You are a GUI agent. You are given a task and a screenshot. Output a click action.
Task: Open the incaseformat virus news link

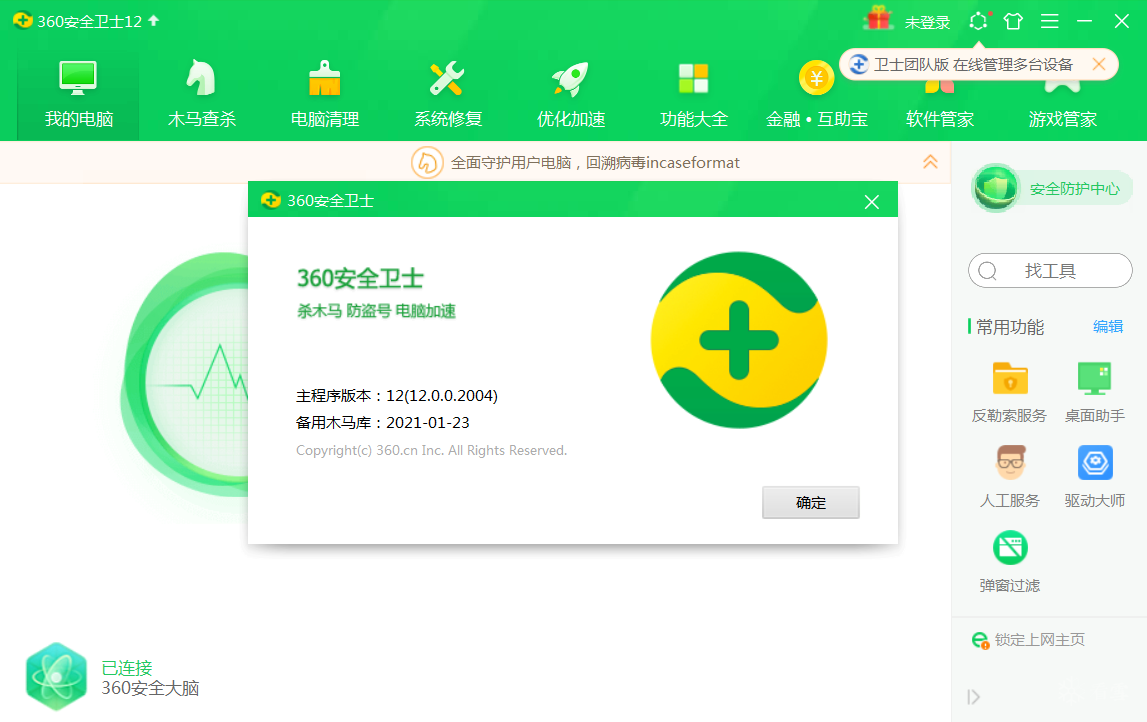(x=595, y=162)
